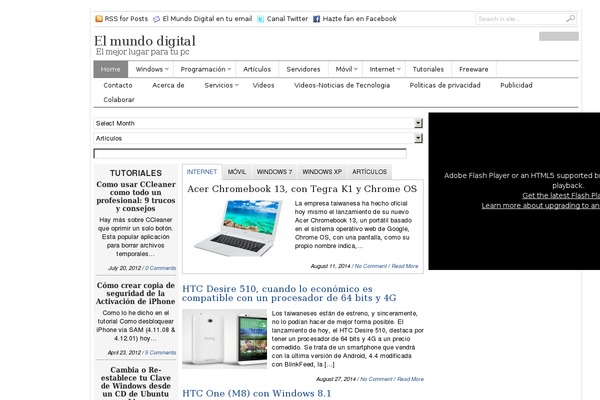Image resolution: width=600 pixels, height=400 pixels.
Task: Switch to the WINDOWS XP tab
Action: pos(322,172)
